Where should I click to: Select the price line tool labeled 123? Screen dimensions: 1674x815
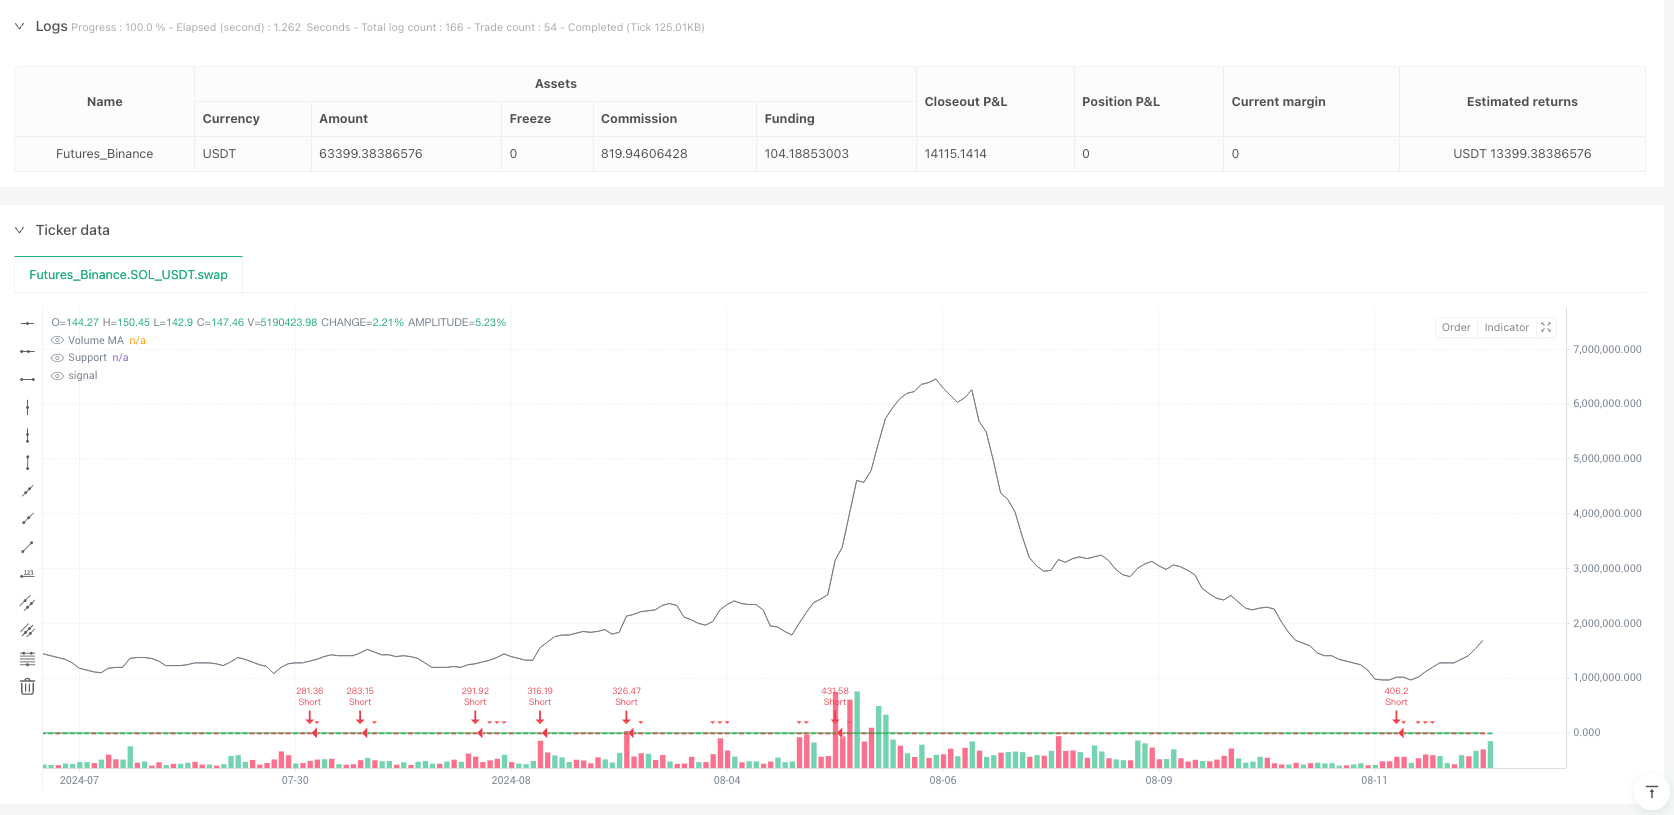click(x=27, y=575)
